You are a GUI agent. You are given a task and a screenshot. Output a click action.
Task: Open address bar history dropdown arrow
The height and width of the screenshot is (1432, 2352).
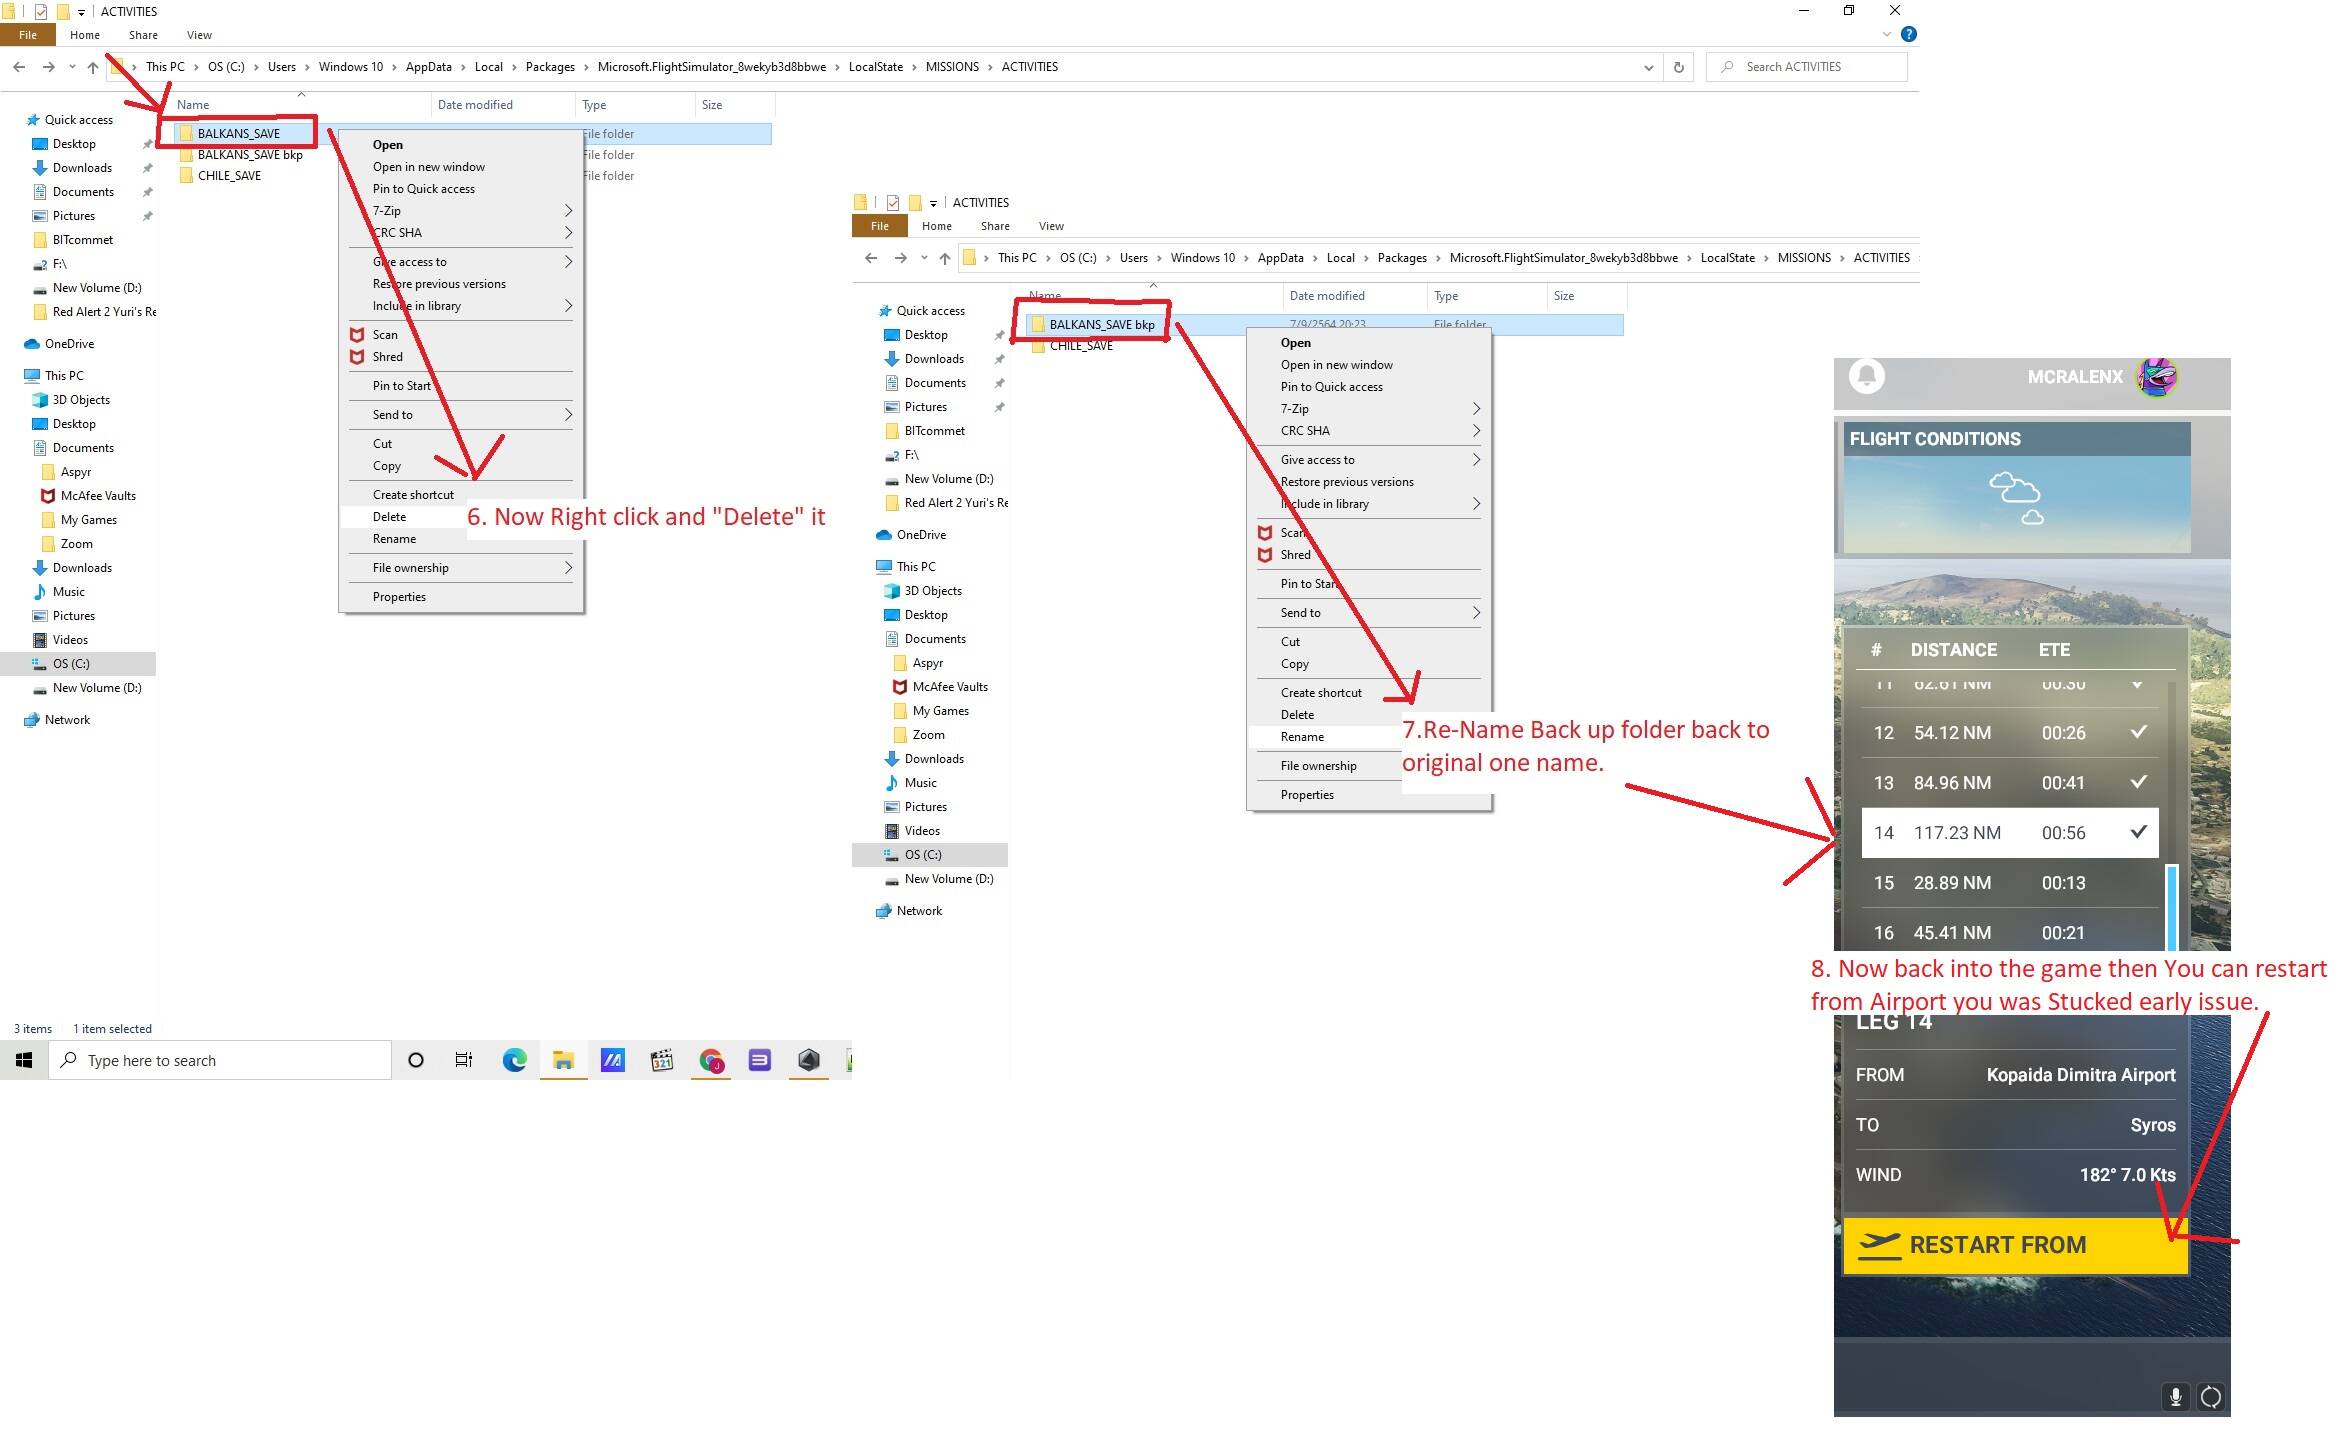pyautogui.click(x=1648, y=67)
